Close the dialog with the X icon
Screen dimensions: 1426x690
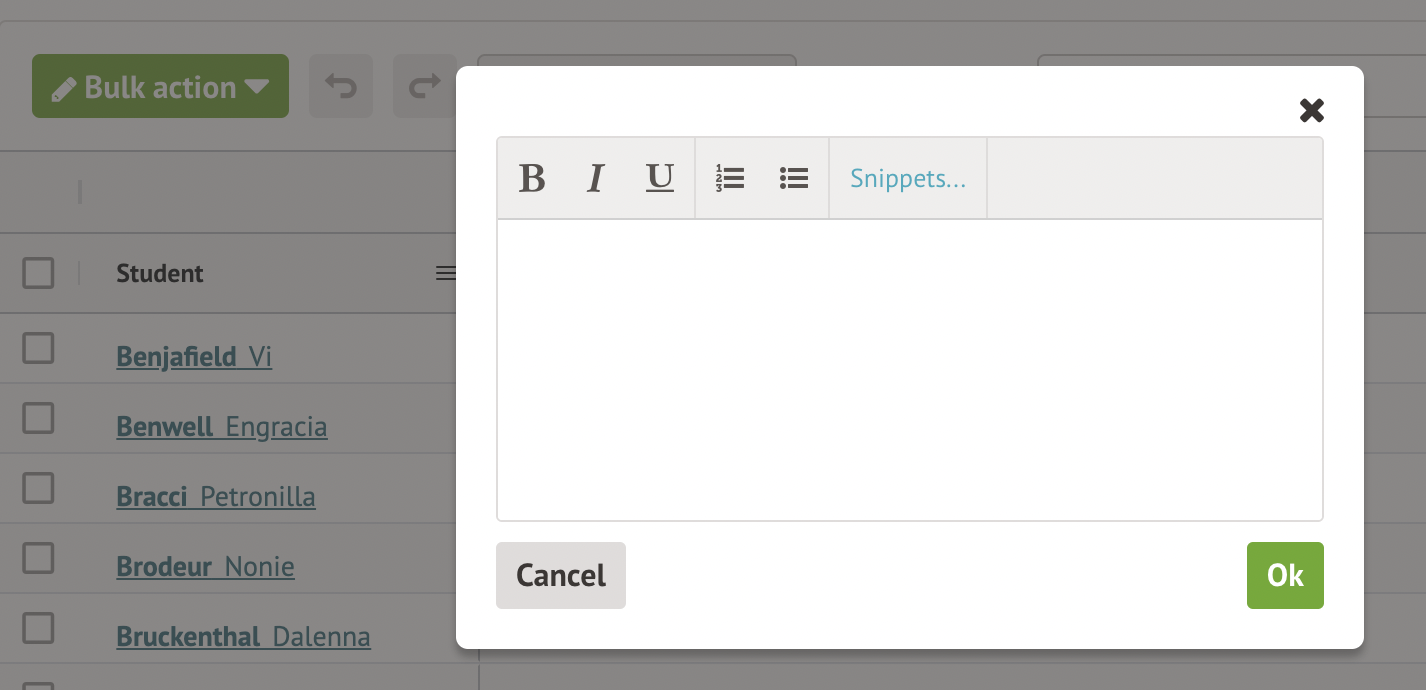pos(1311,110)
